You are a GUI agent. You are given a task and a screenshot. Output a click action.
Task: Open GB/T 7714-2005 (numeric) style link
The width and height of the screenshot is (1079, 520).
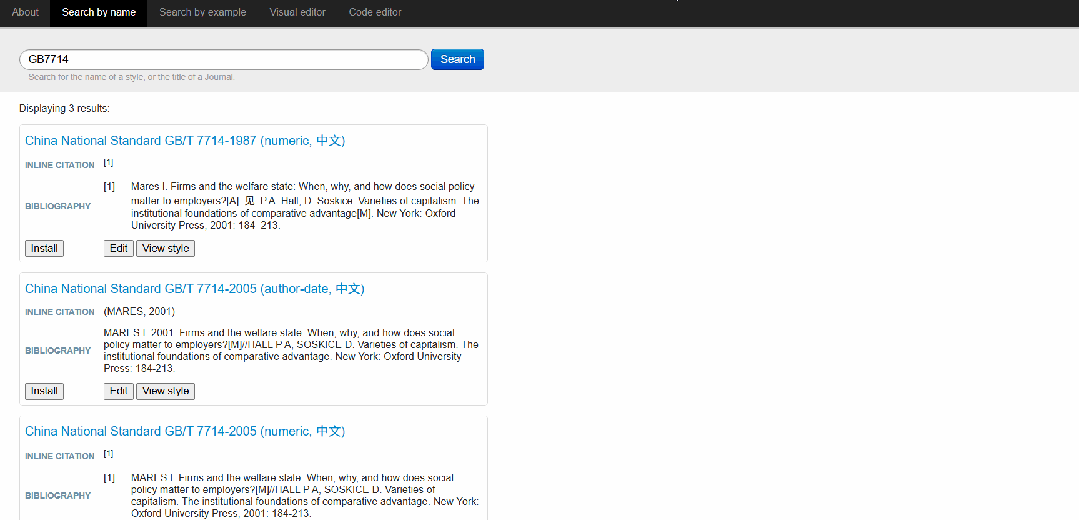[x=185, y=431]
